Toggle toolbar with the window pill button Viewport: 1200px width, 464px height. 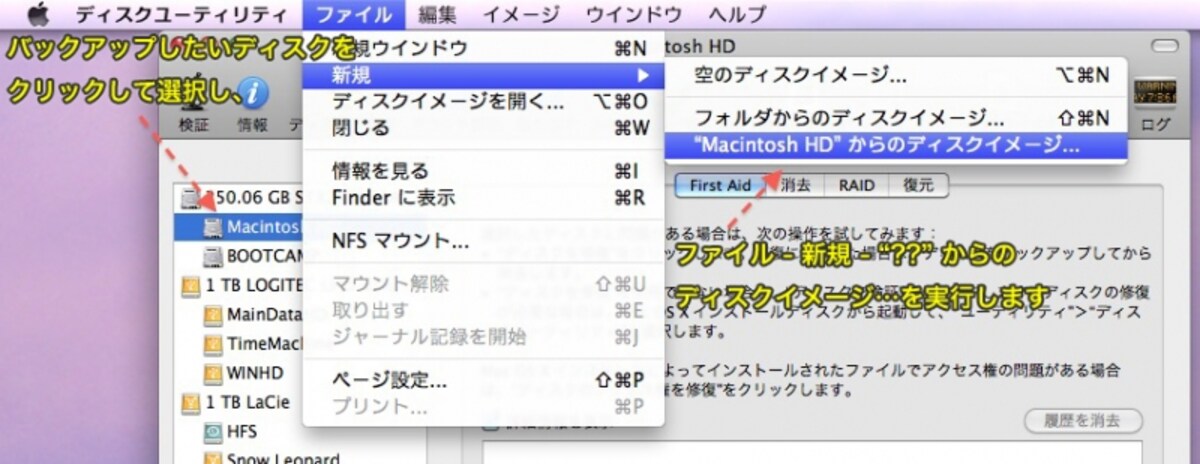tap(1165, 47)
